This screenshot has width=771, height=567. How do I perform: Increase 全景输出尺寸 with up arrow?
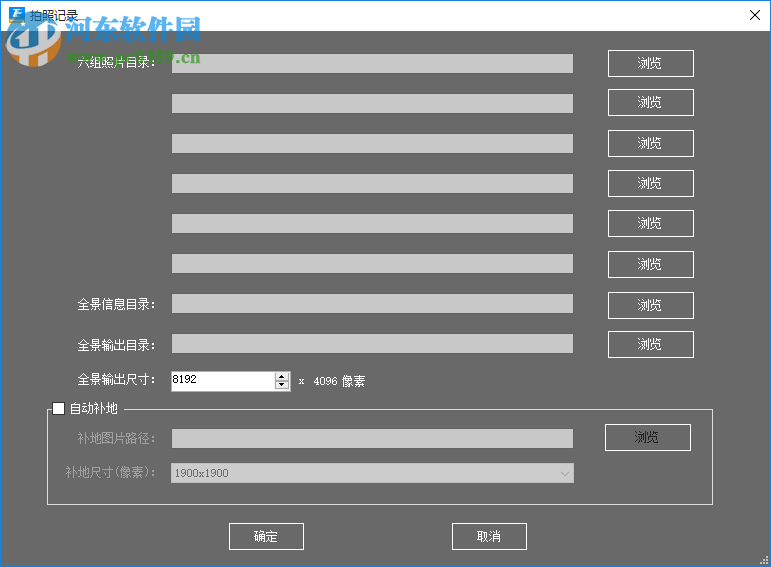(282, 377)
